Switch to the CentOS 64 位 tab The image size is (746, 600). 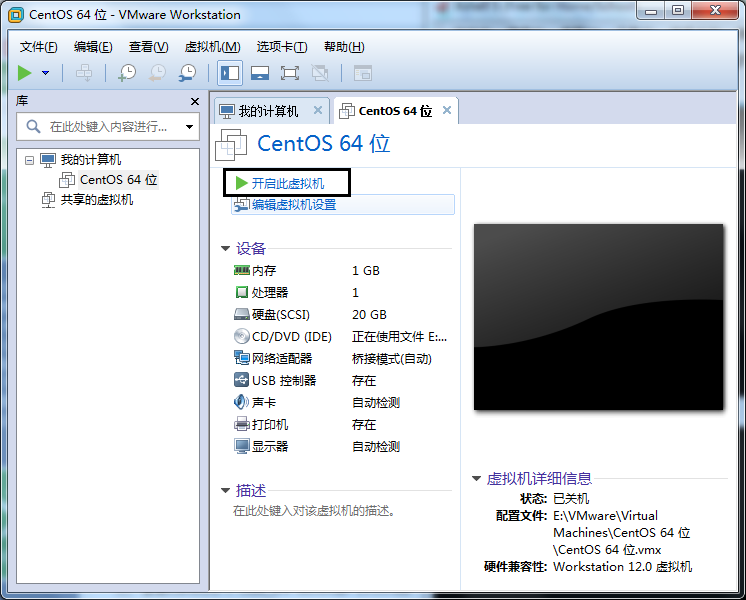(x=395, y=111)
